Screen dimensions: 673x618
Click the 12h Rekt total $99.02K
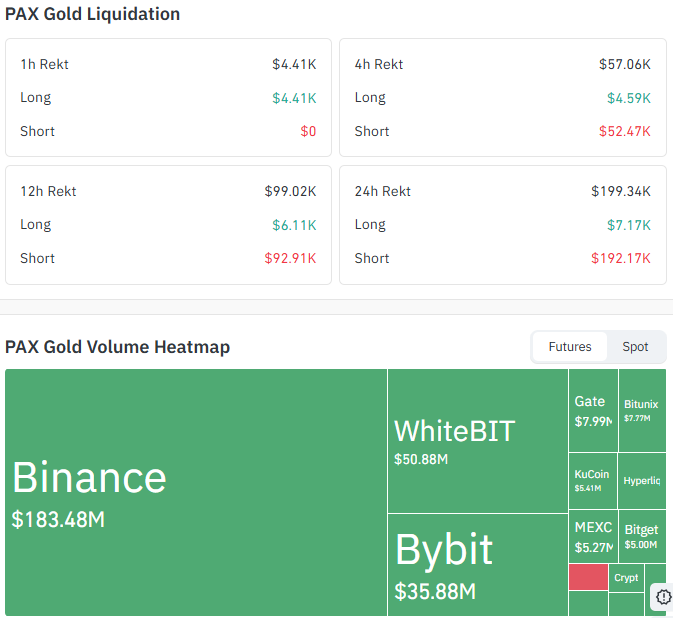click(290, 191)
